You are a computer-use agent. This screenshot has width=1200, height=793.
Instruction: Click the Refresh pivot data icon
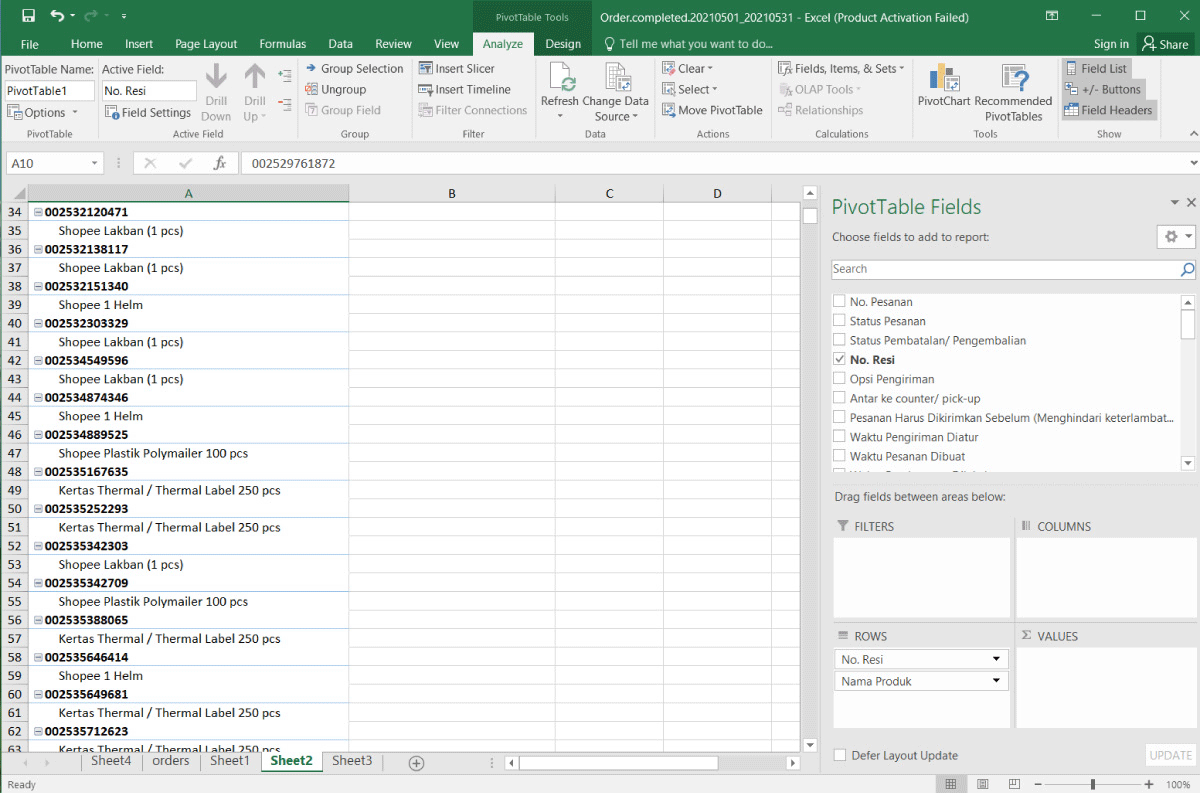coord(559,80)
